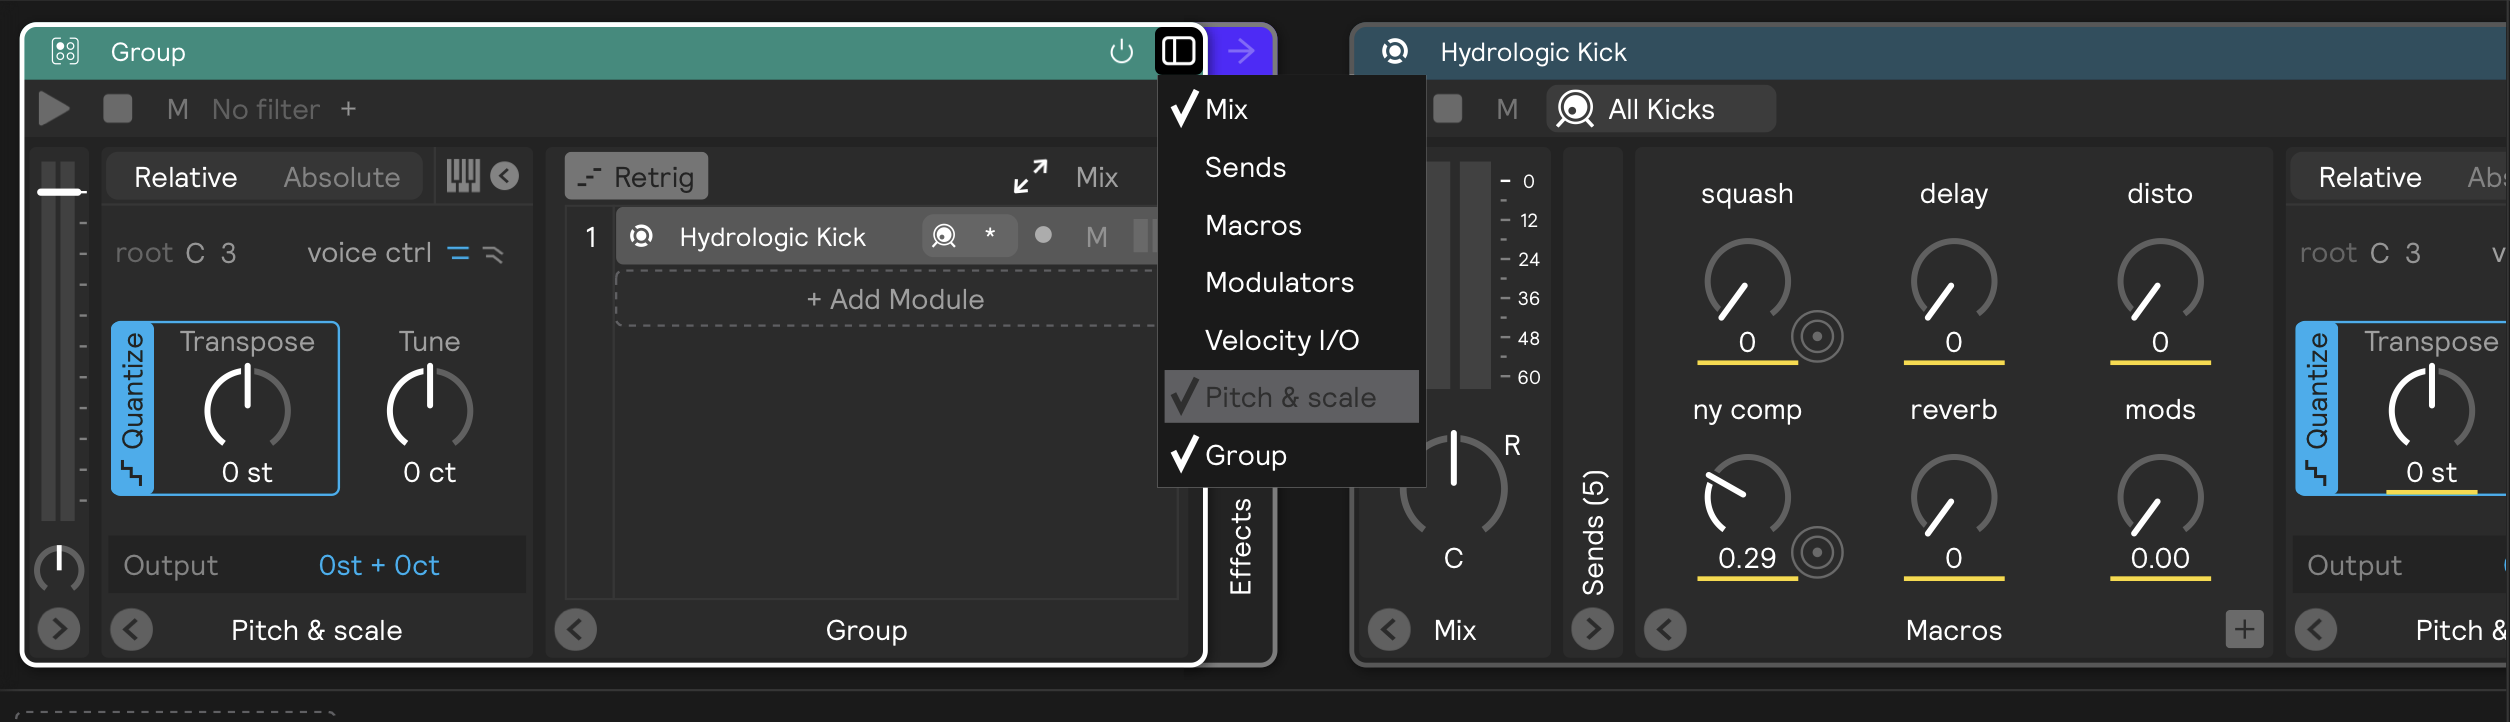
Task: Stop playback in Hydrologic Kick module
Action: [1448, 108]
